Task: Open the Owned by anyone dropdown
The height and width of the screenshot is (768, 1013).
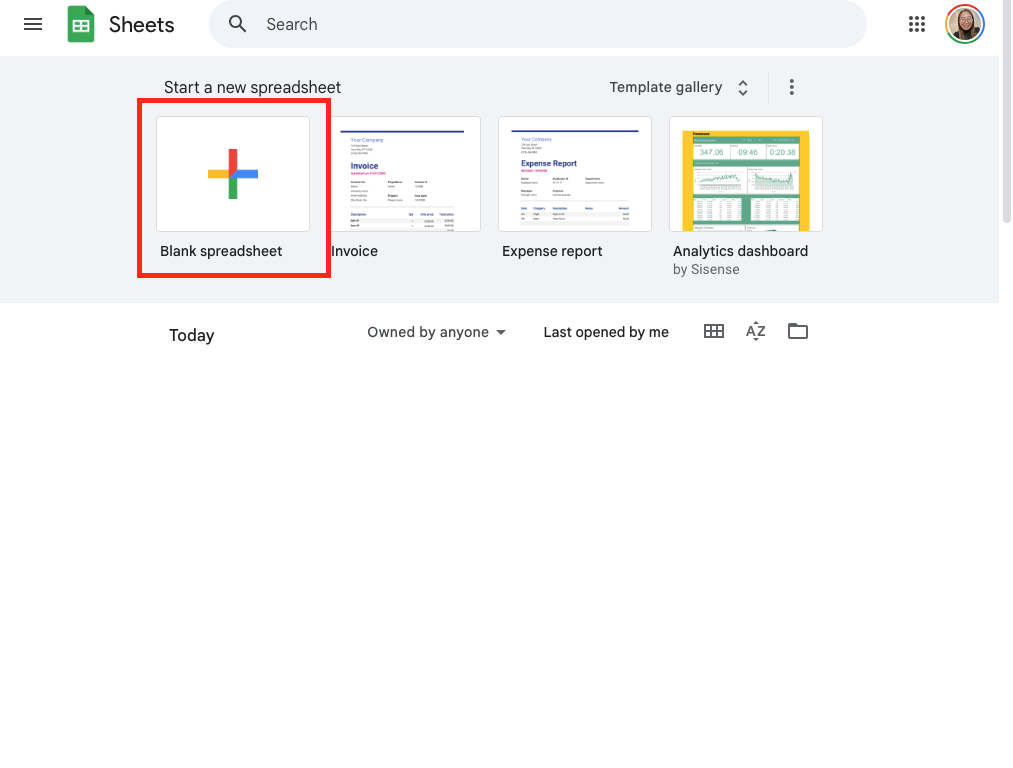Action: tap(437, 332)
